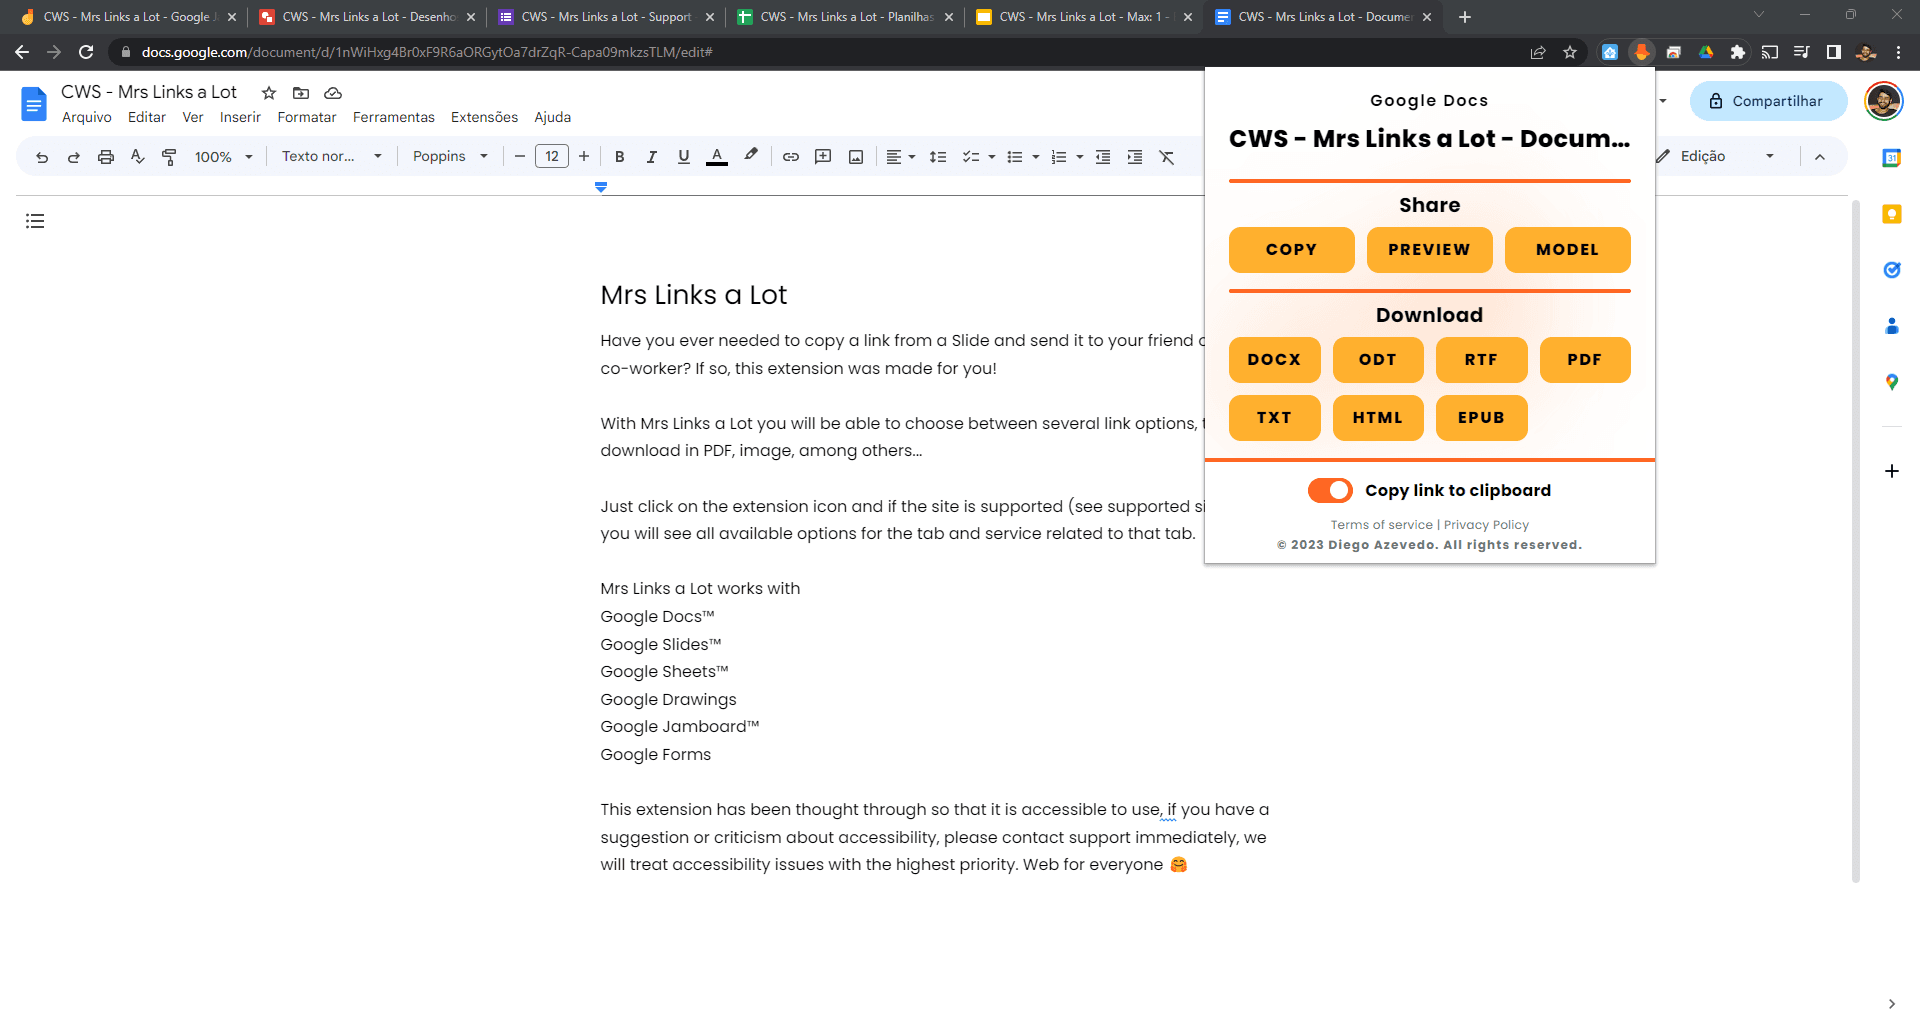
Task: Click the COPY share button in popup
Action: point(1291,250)
